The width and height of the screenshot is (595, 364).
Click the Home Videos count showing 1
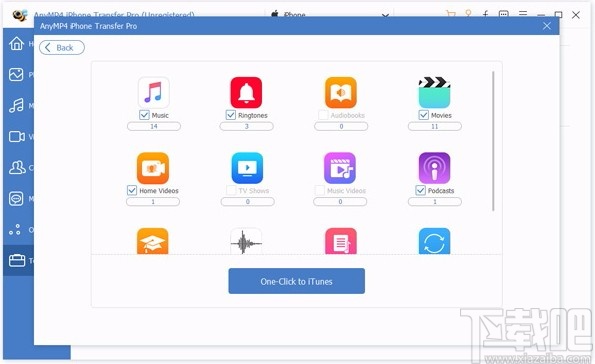pos(153,202)
